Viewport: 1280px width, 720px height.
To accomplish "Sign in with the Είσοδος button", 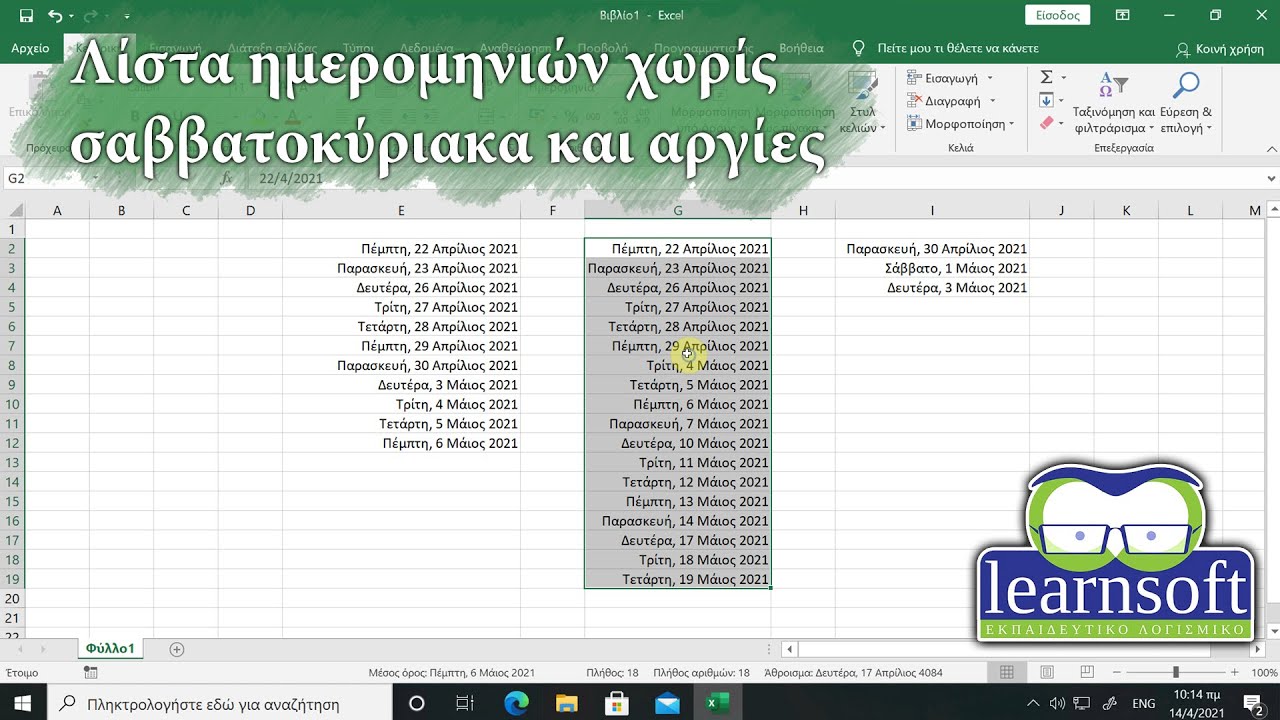I will (x=1057, y=15).
